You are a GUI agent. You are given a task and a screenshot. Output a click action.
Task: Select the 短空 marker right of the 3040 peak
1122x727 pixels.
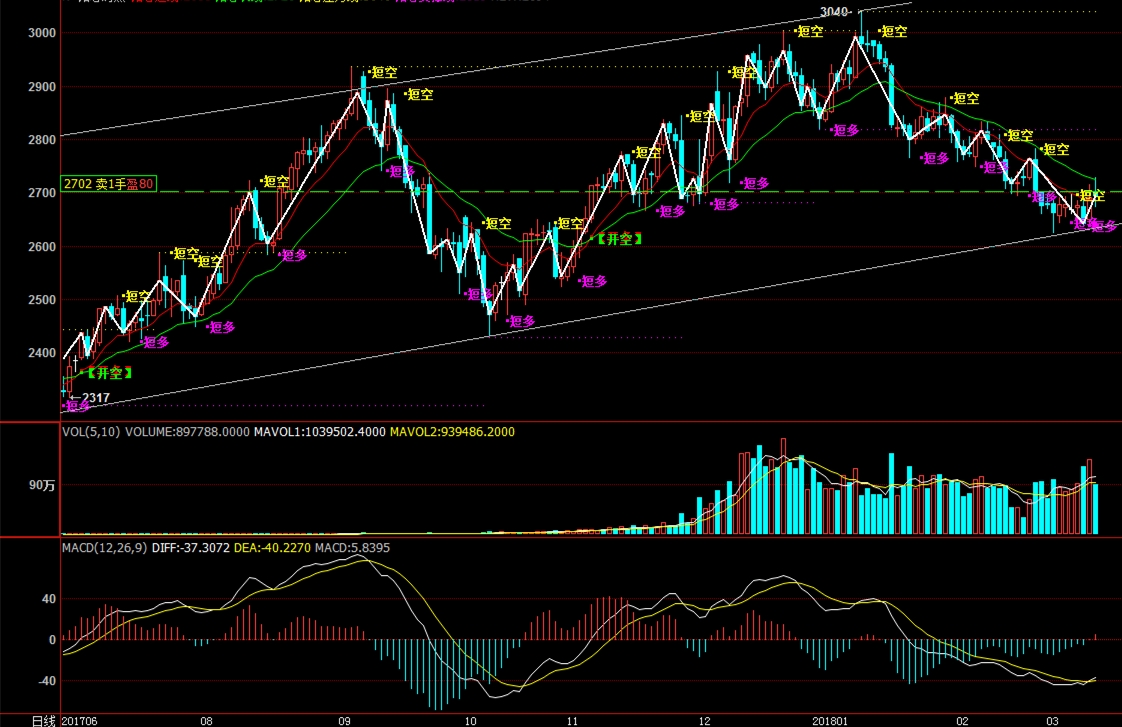(x=892, y=31)
